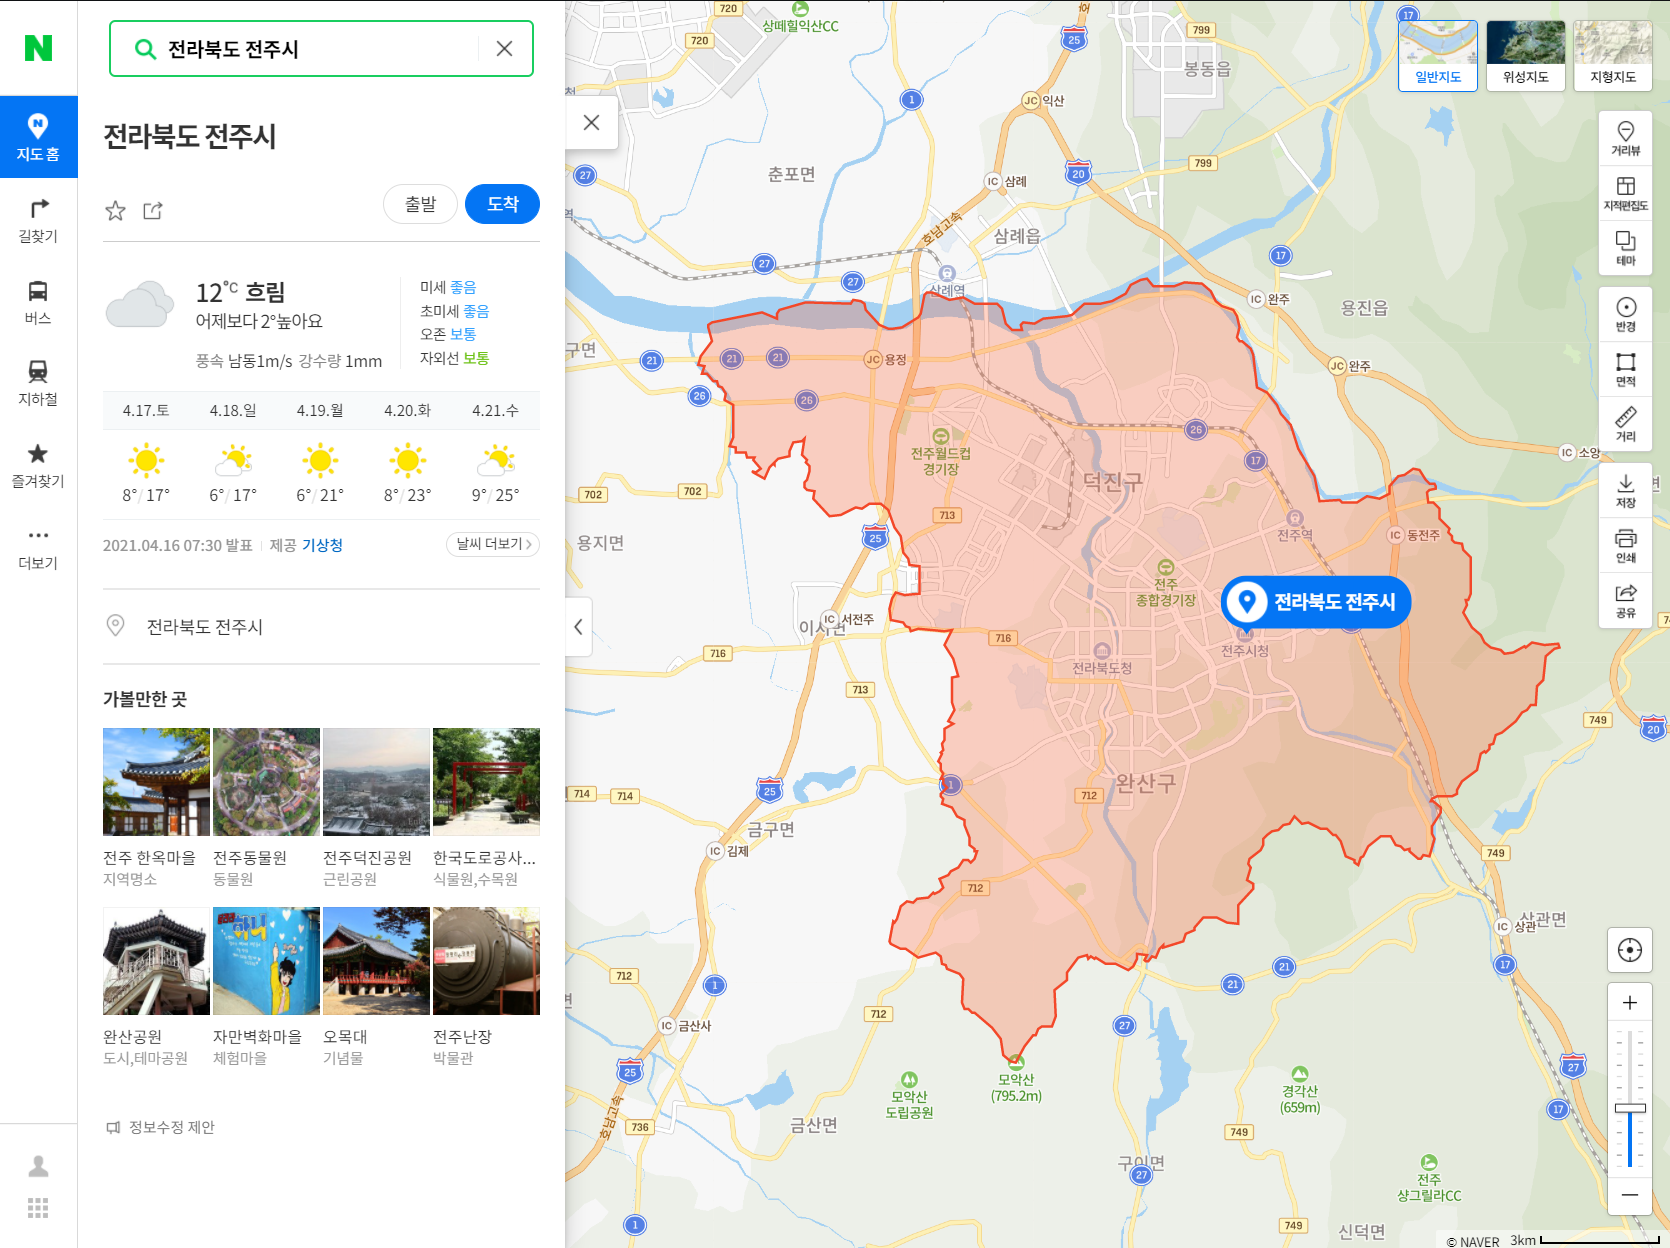Image resolution: width=1670 pixels, height=1248 pixels.
Task: Click the Naver N logo
Action: [x=38, y=48]
